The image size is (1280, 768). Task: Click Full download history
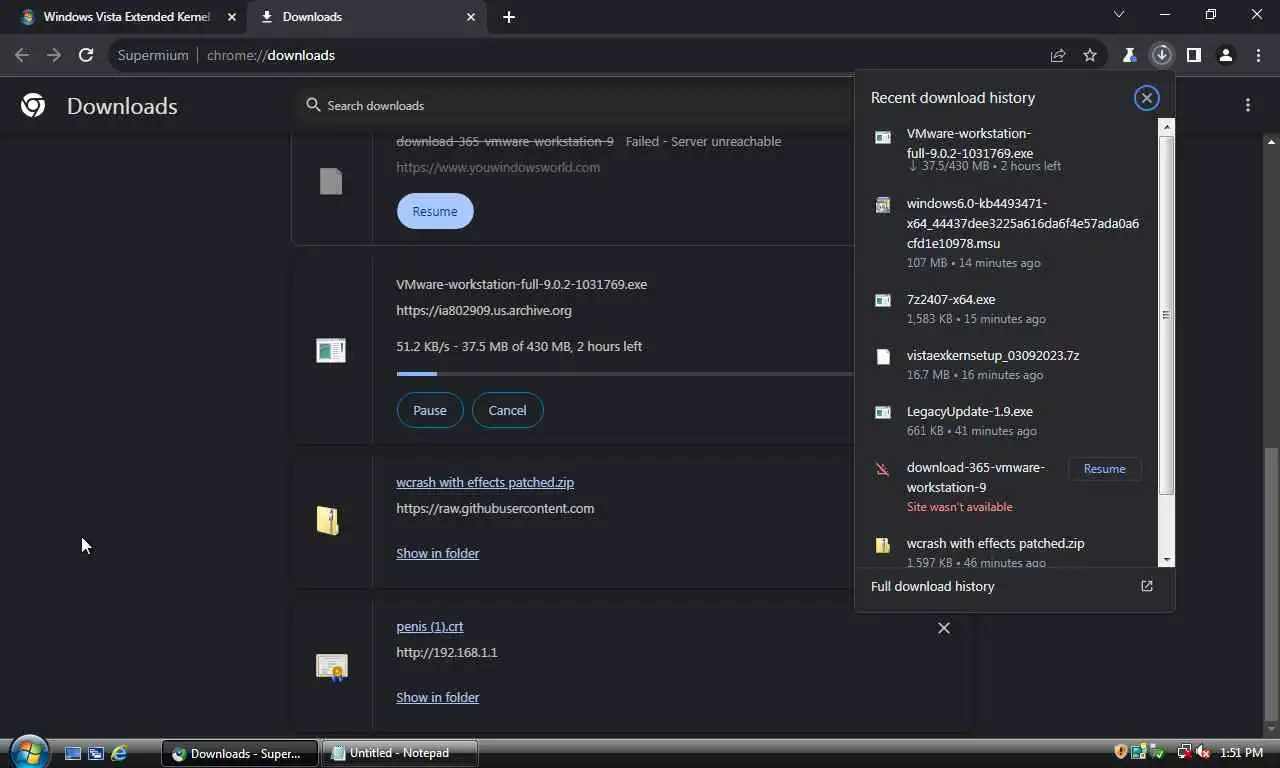point(932,586)
